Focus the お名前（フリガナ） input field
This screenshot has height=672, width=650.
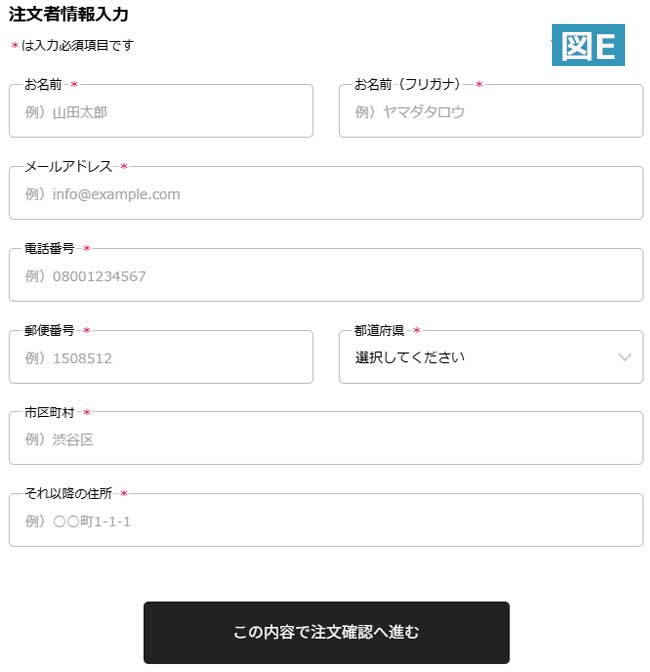pos(490,112)
